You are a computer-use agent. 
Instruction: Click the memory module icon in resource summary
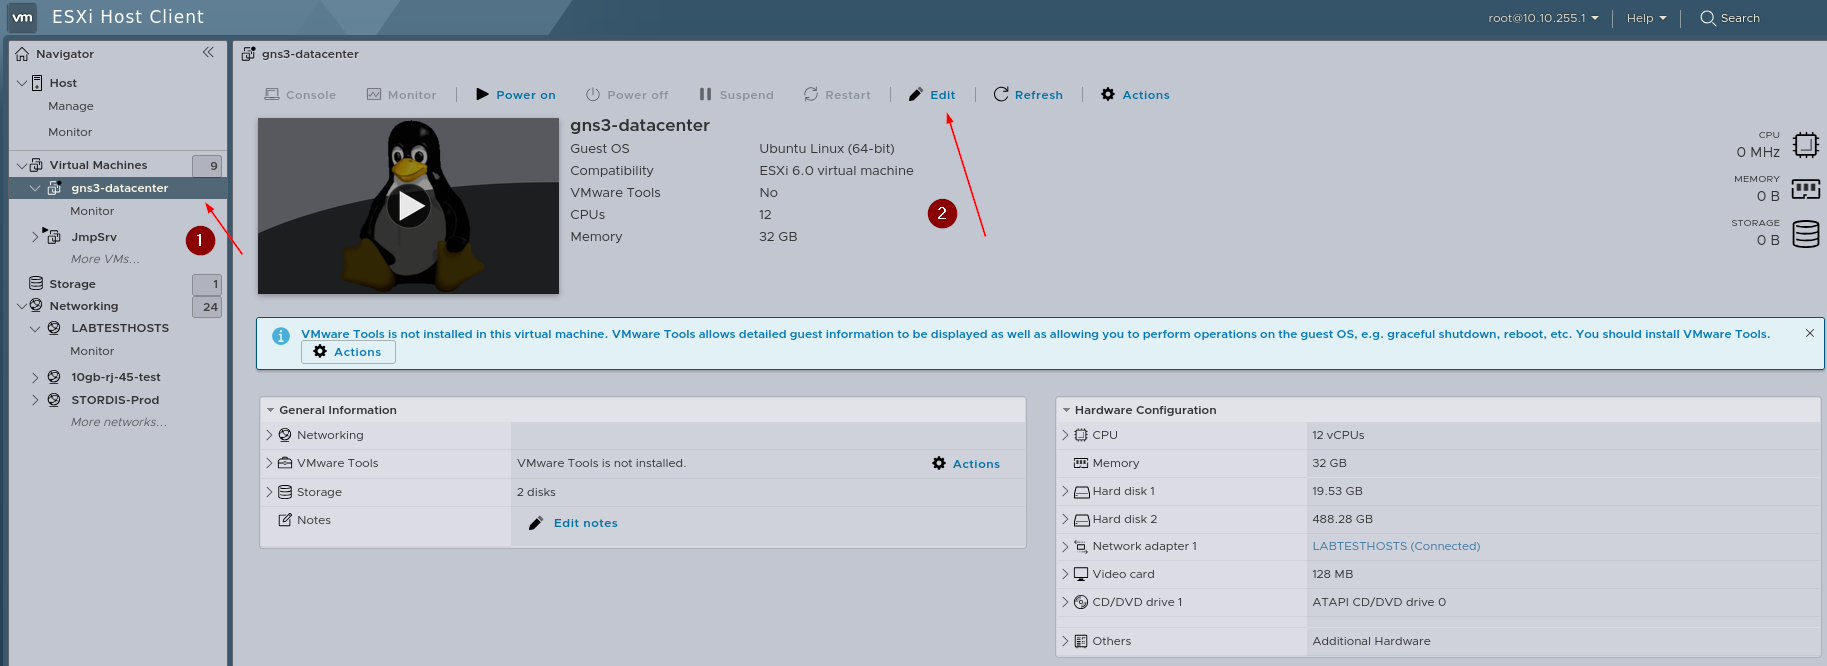click(1805, 189)
